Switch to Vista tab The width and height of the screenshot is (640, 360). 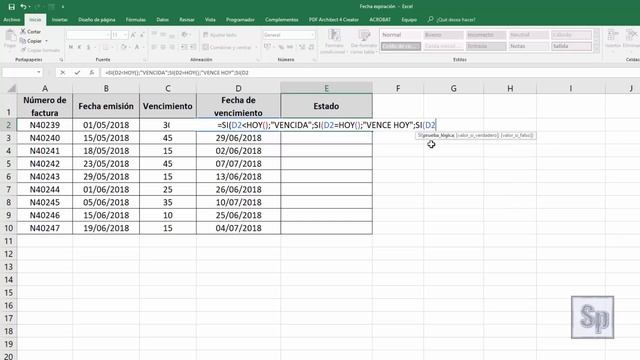tap(210, 20)
